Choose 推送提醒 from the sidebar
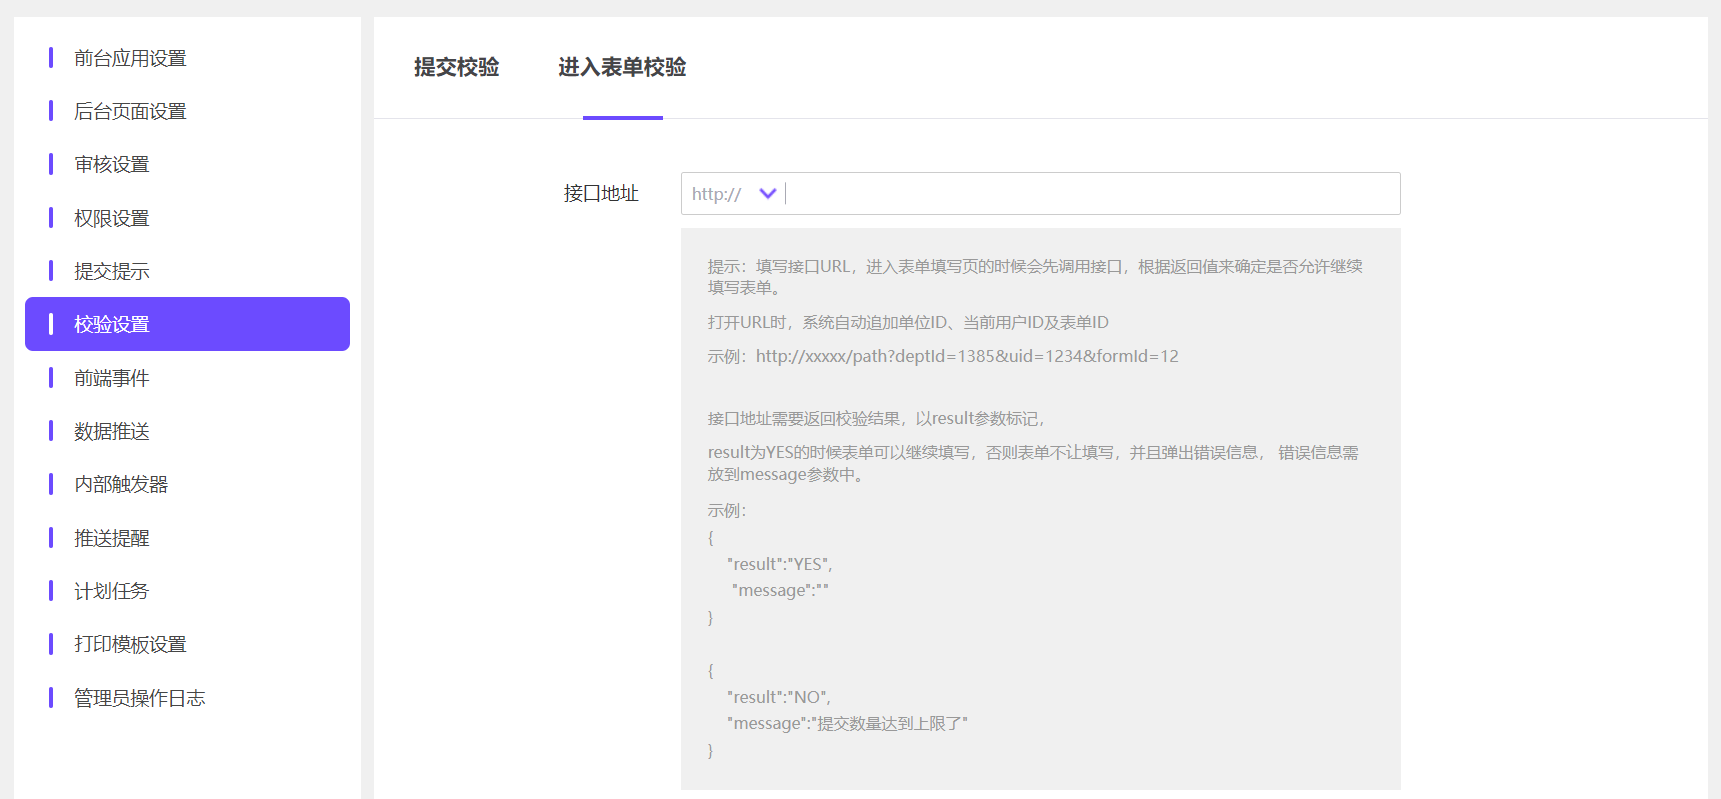 click(112, 538)
